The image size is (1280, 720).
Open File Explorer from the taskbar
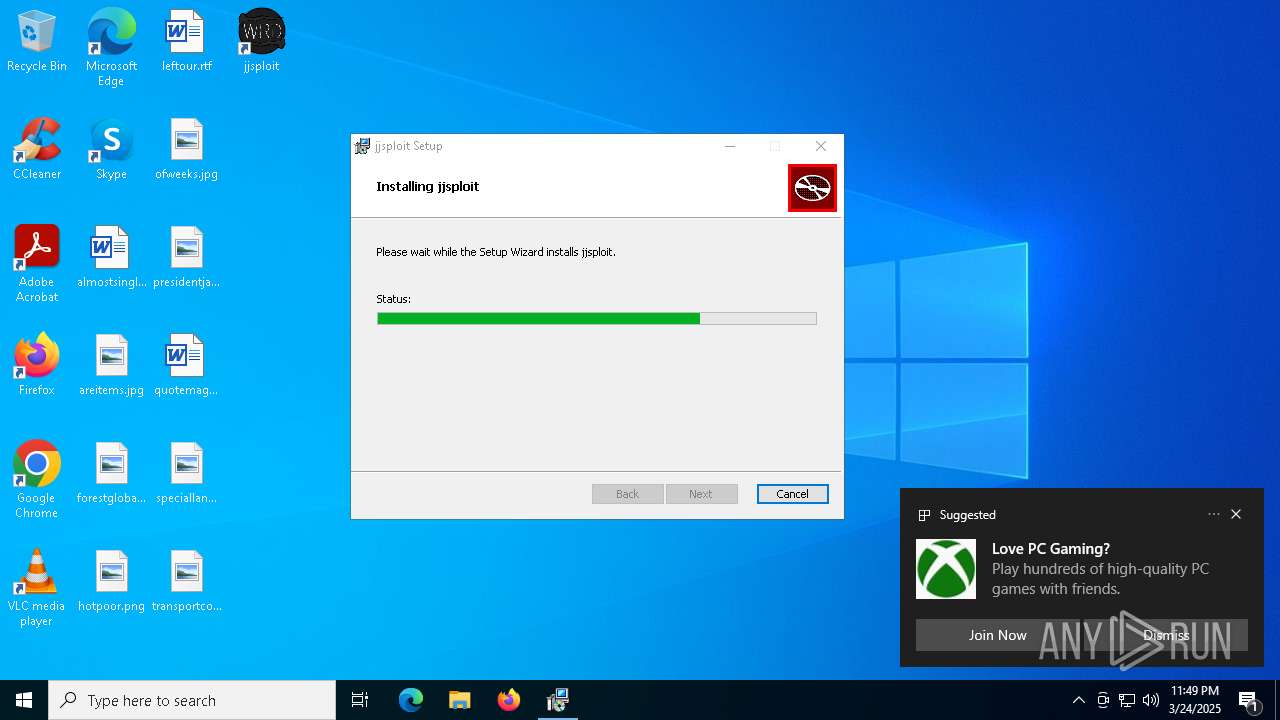[460, 700]
